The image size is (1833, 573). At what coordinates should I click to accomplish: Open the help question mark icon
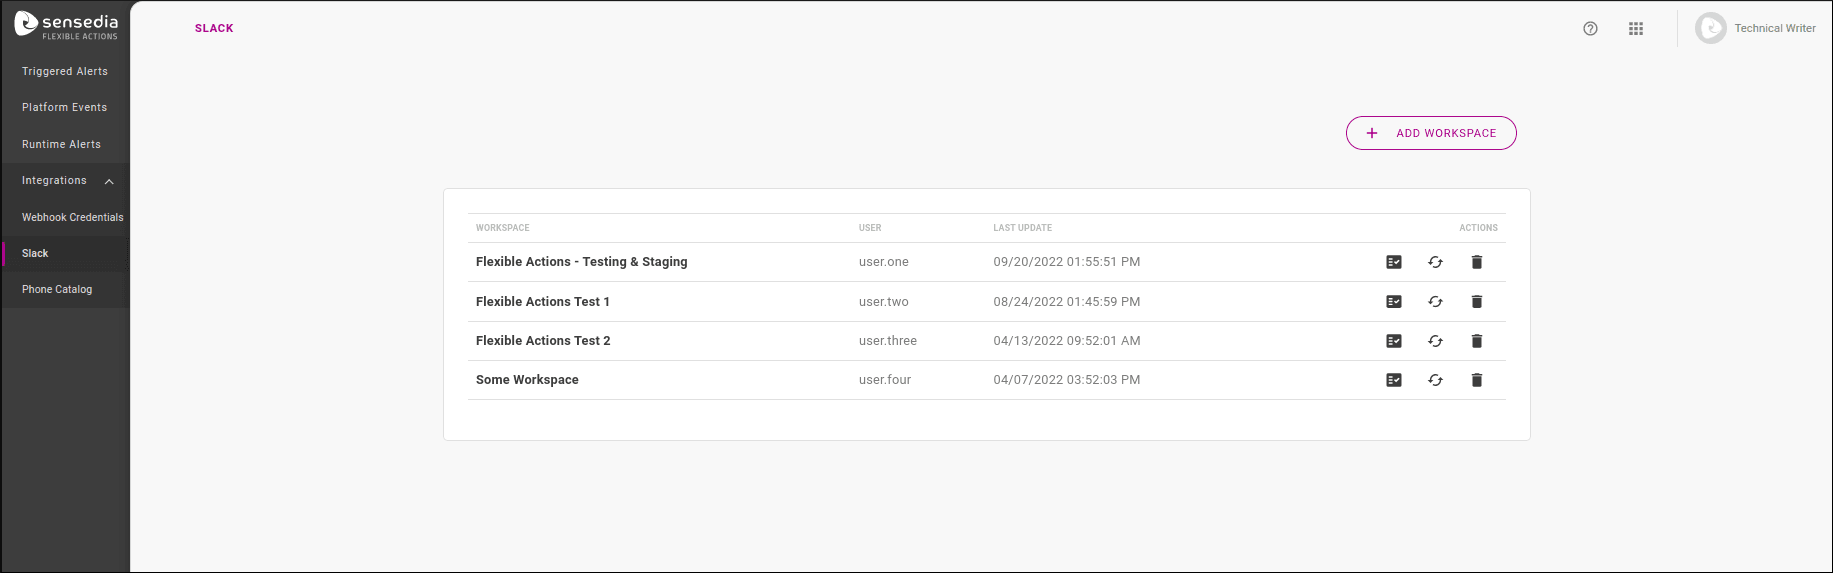1590,29
